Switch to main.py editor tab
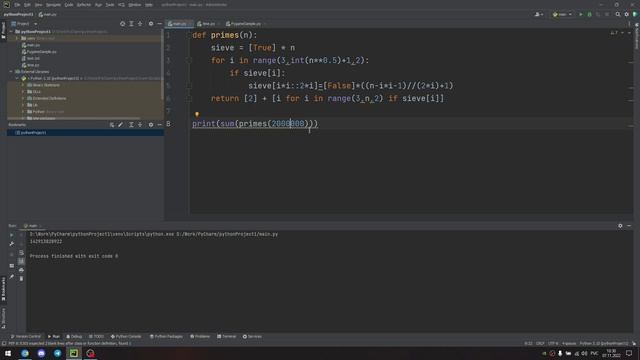 click(x=178, y=24)
